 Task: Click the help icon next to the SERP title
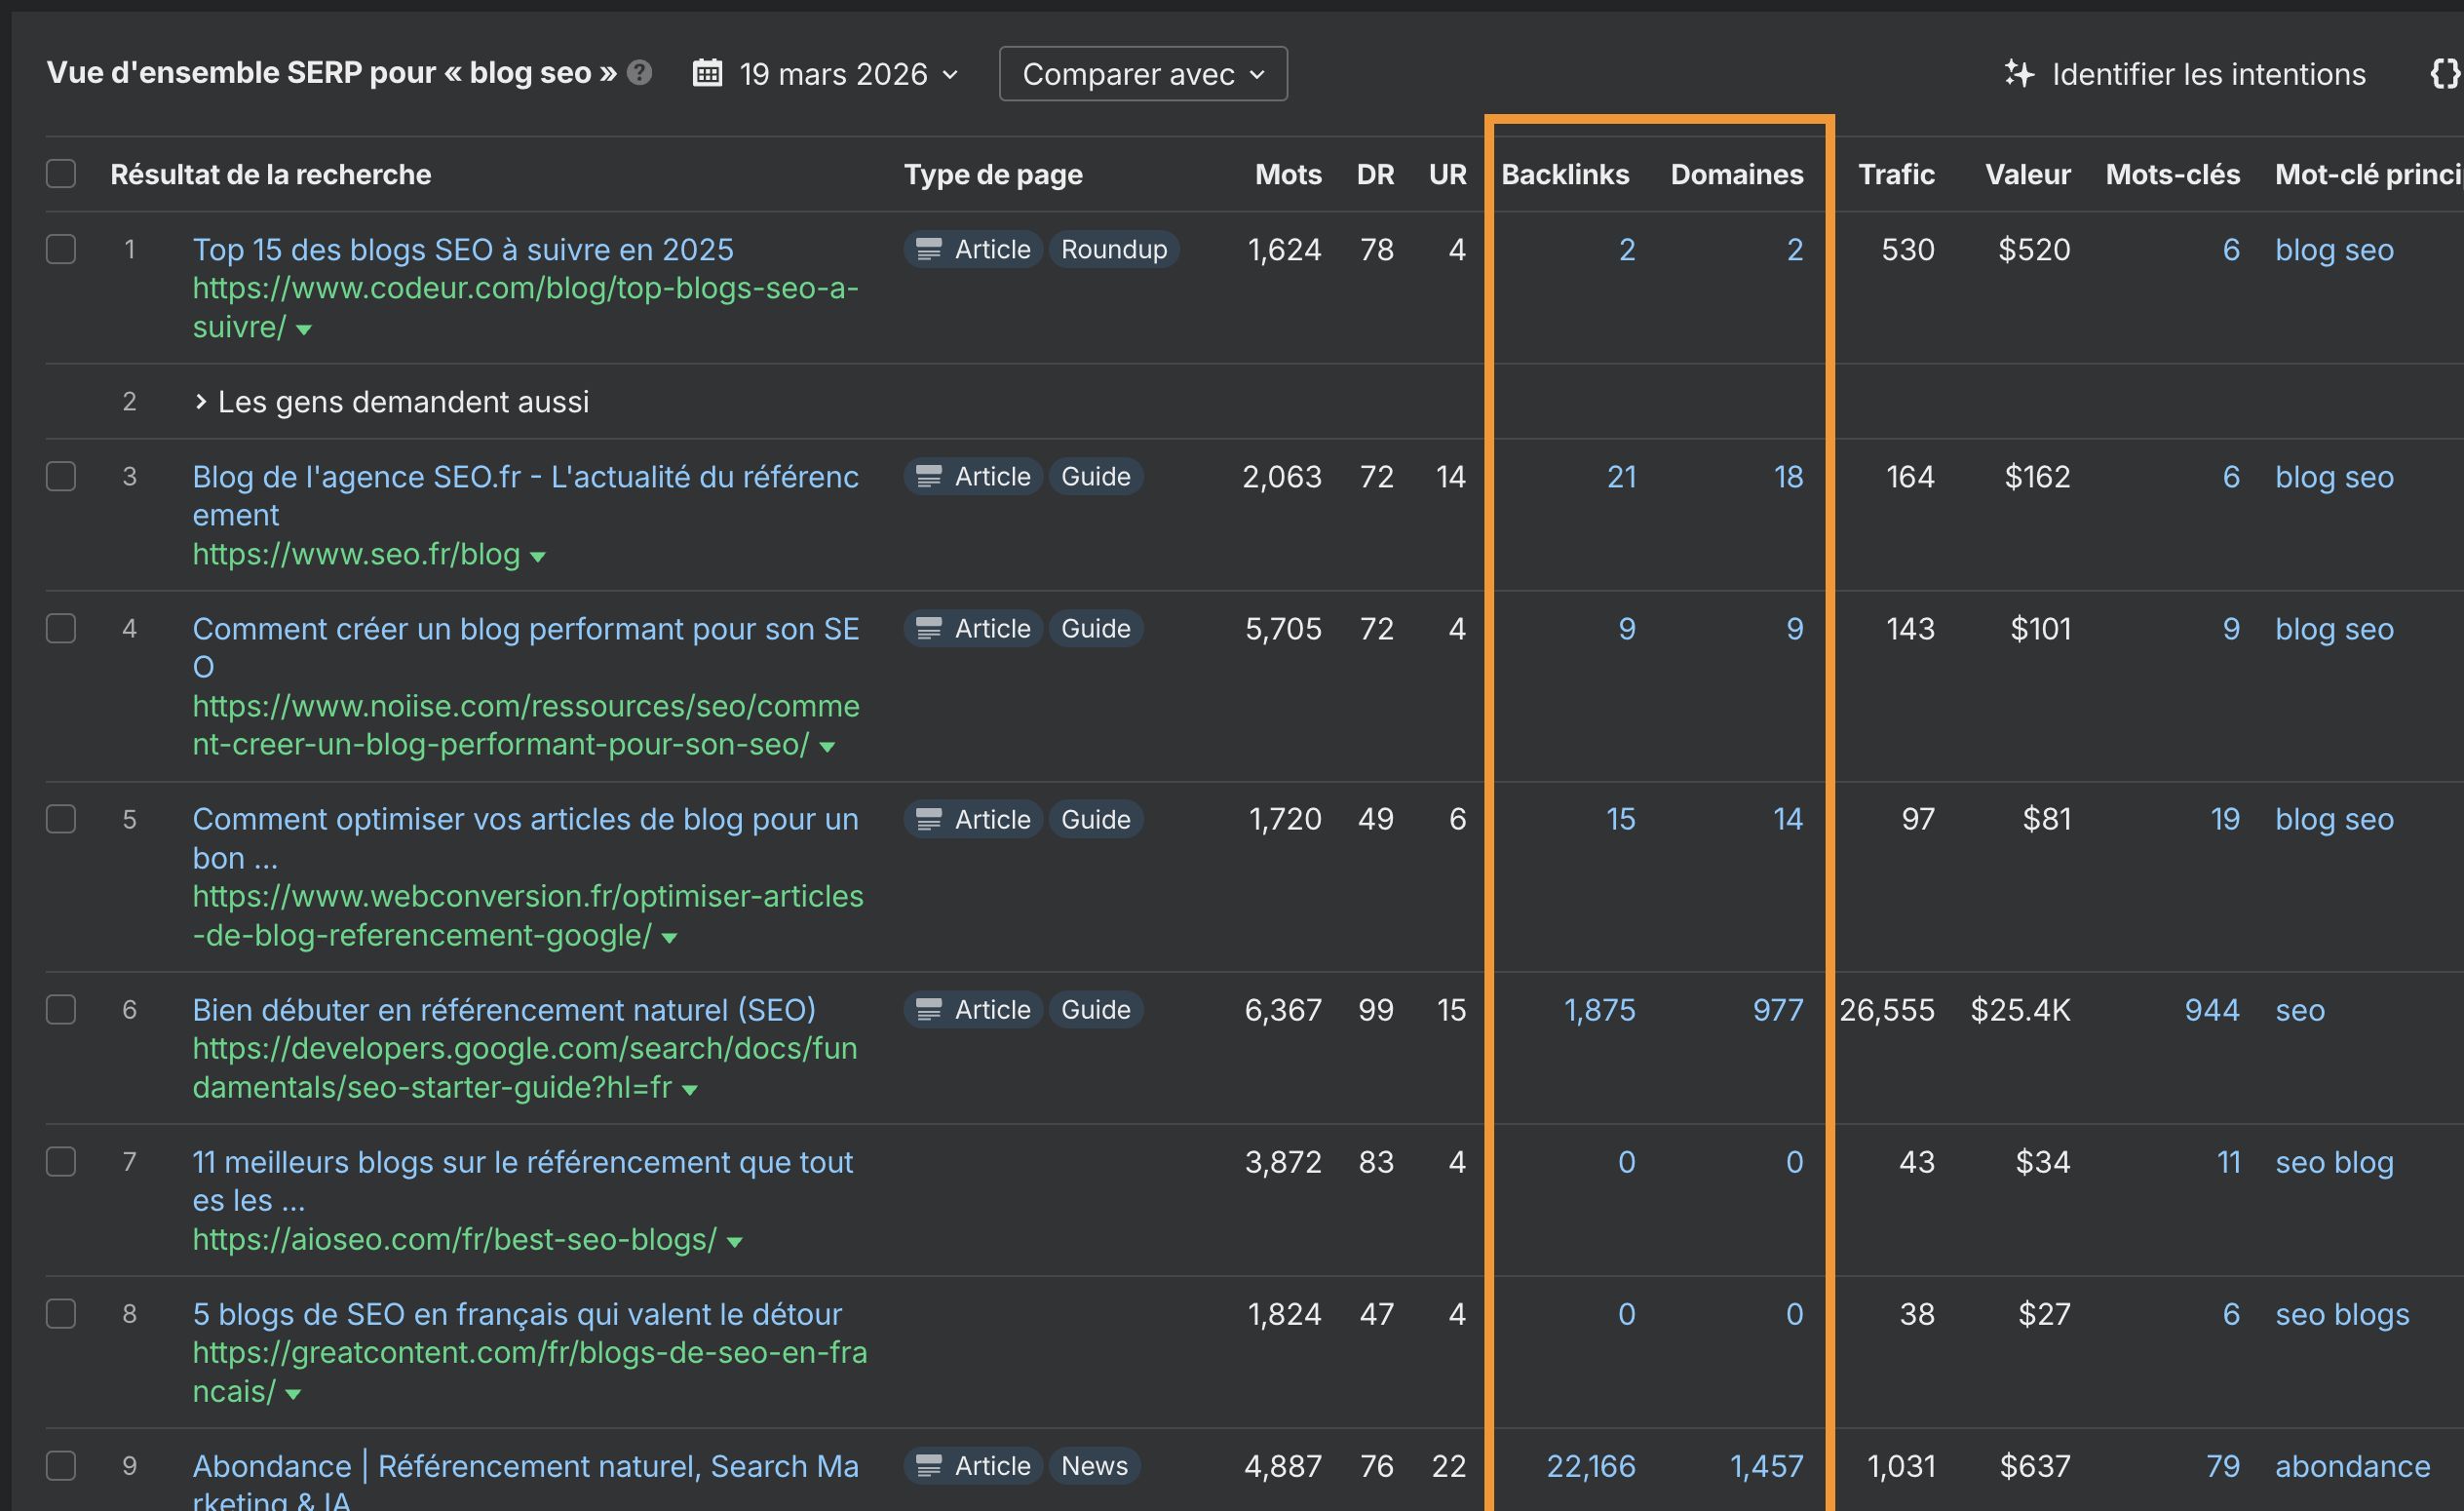pos(639,72)
